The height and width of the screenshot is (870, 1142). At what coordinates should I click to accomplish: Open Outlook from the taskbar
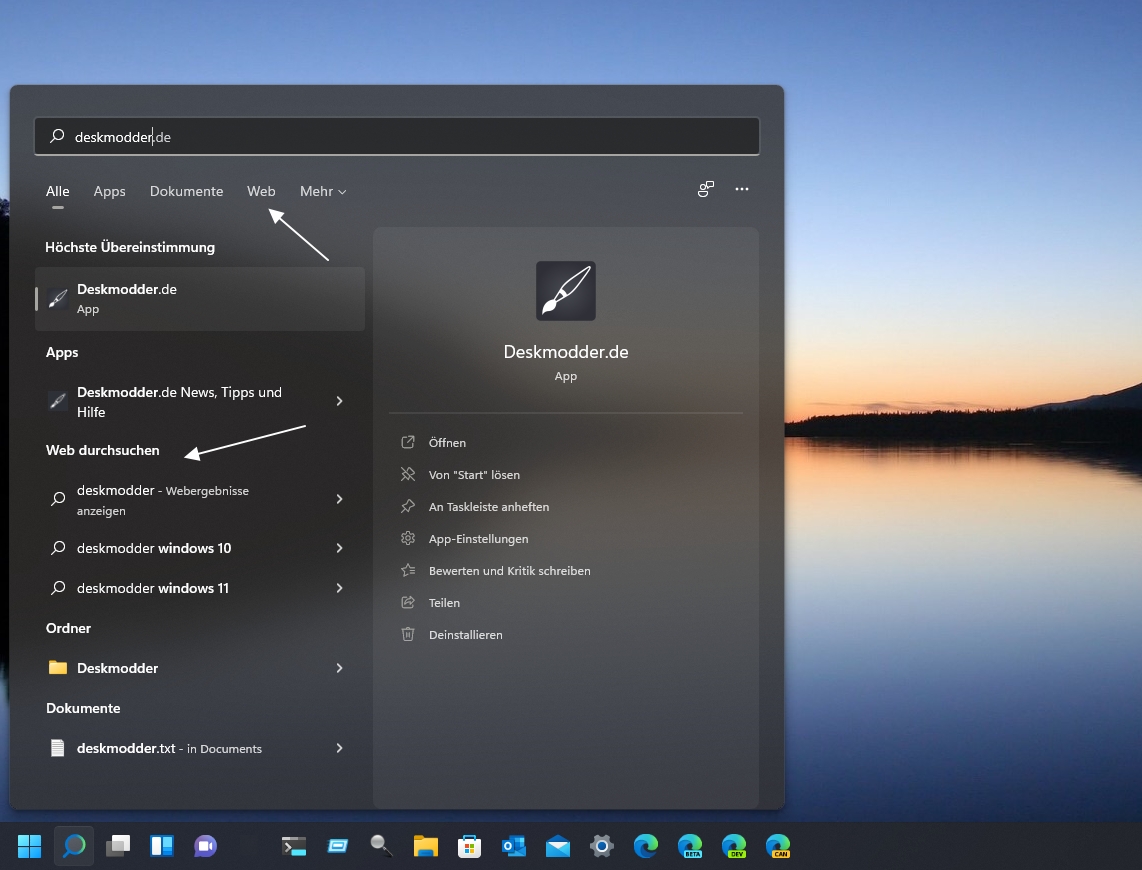pyautogui.click(x=513, y=846)
